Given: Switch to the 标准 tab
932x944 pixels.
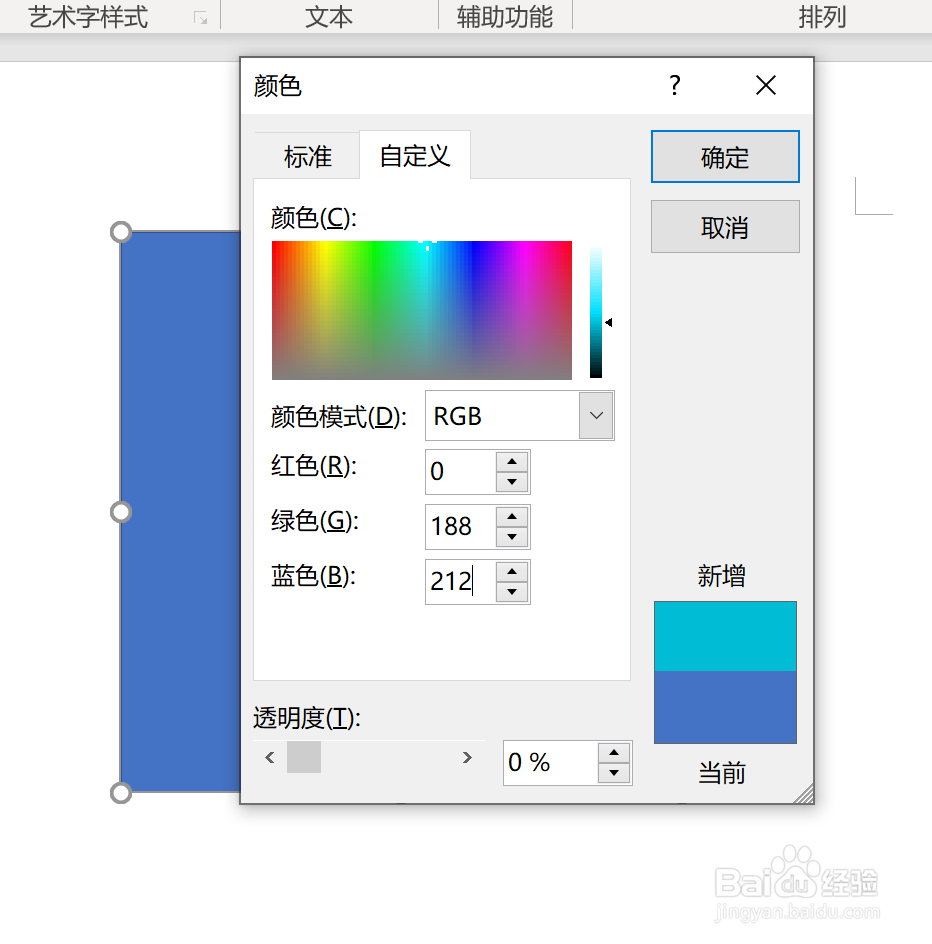Looking at the screenshot, I should click(307, 157).
